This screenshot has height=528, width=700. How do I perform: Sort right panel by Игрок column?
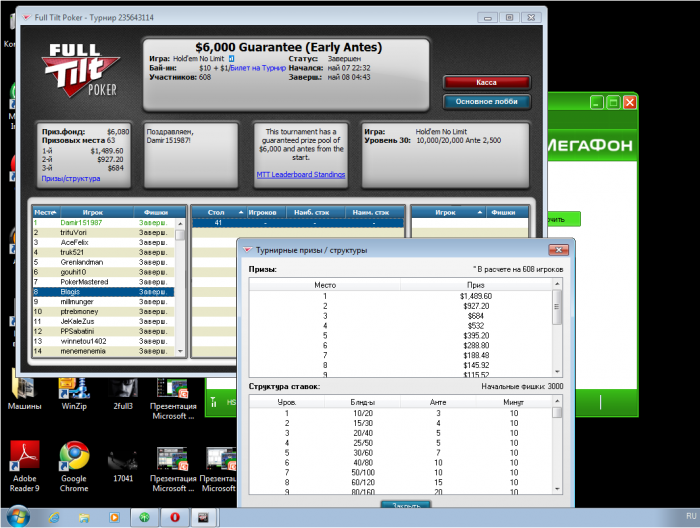[448, 212]
